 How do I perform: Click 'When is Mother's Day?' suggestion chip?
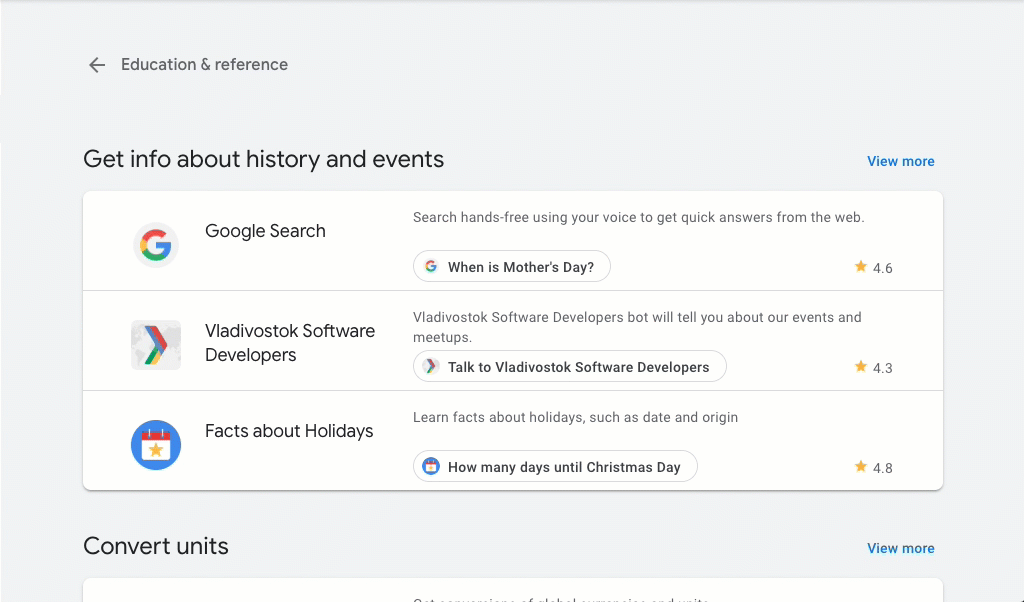click(x=511, y=266)
